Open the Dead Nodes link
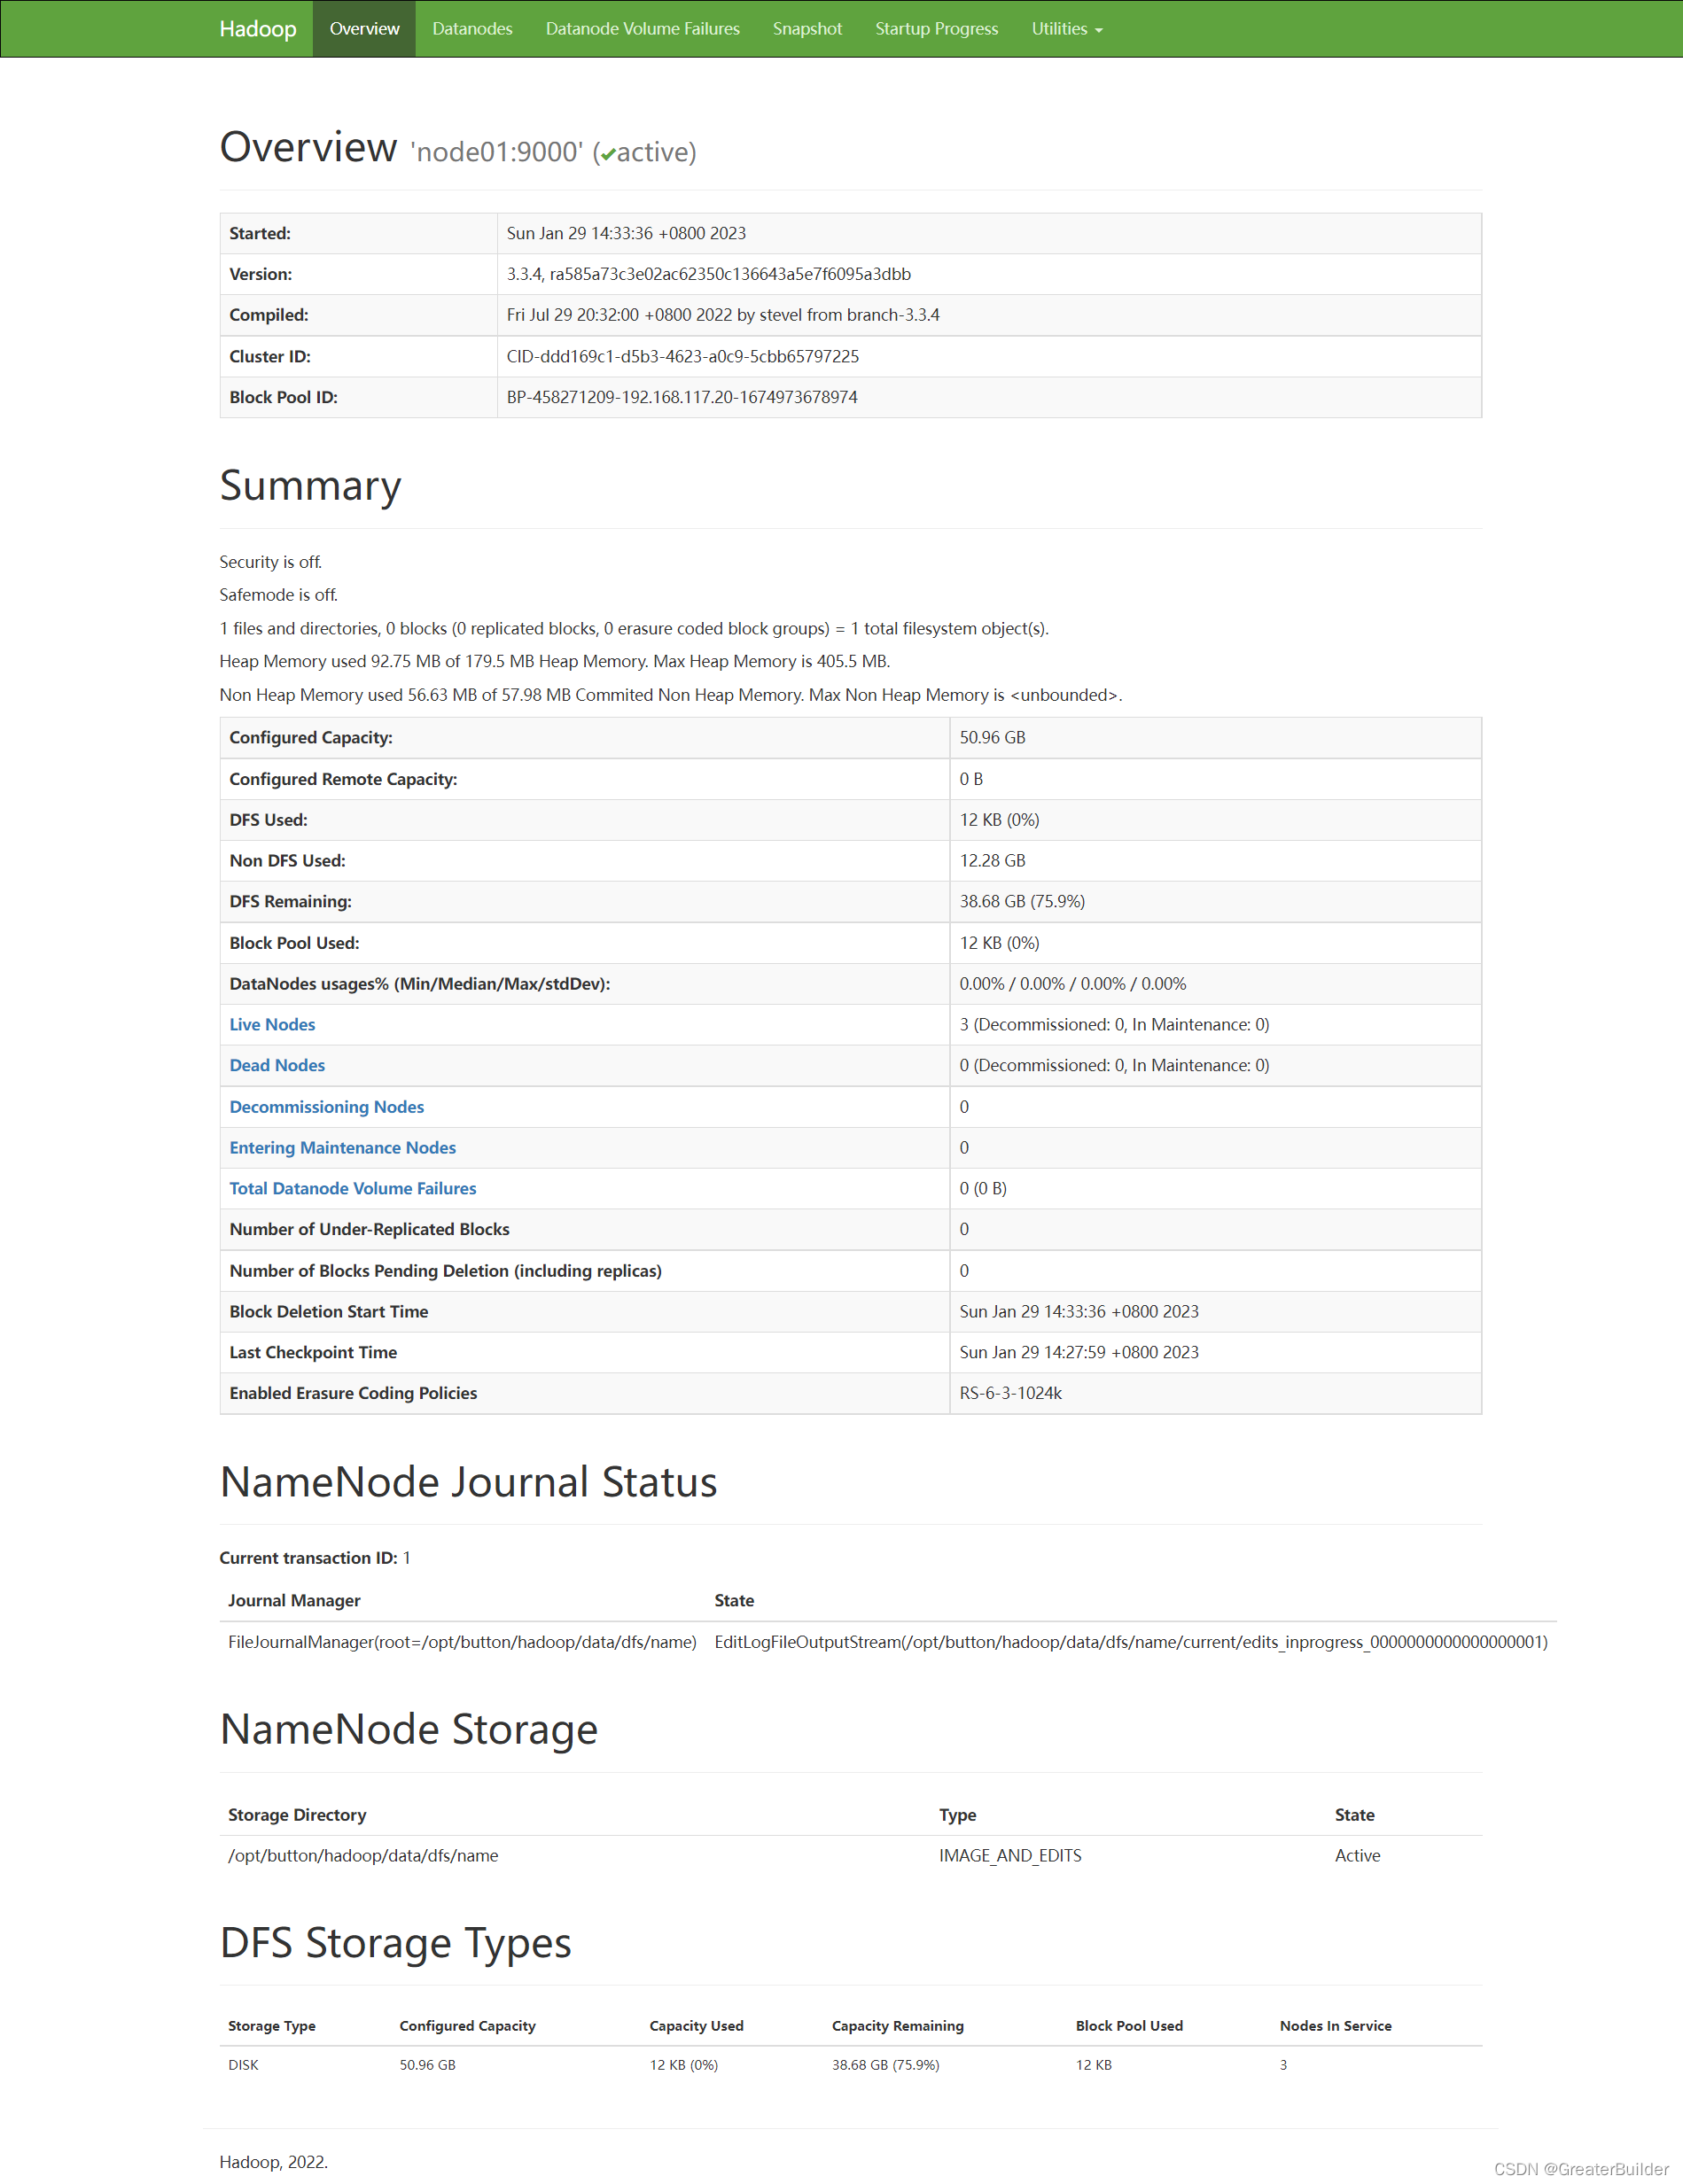The height and width of the screenshot is (2184, 1683). (277, 1065)
